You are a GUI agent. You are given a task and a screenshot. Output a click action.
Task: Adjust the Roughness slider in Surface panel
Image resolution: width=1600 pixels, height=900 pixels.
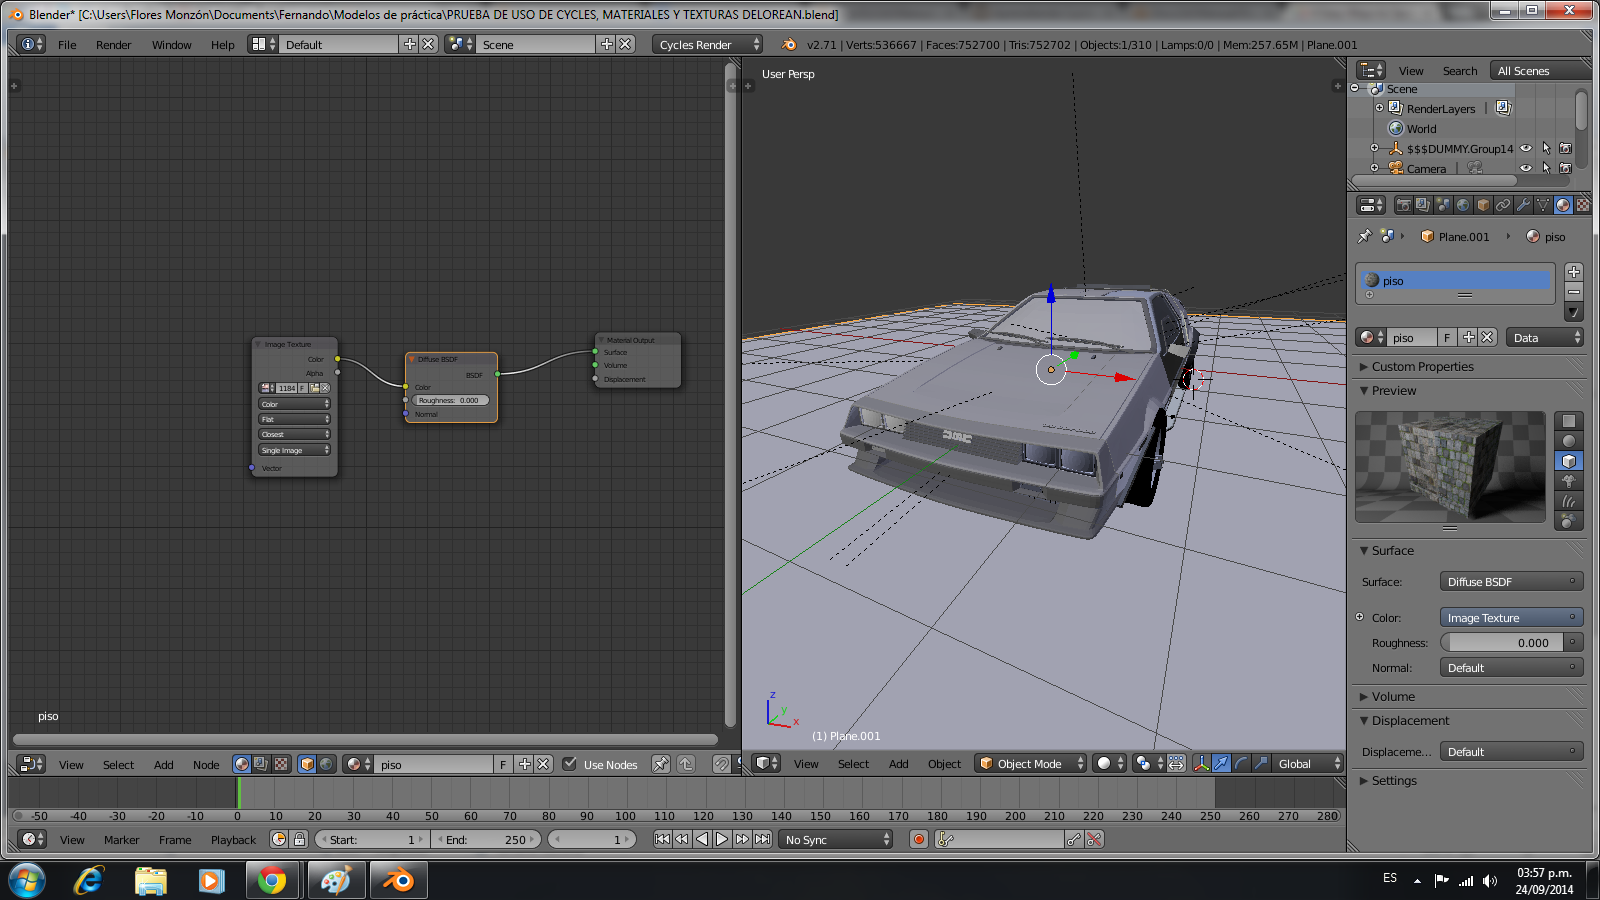(1503, 643)
